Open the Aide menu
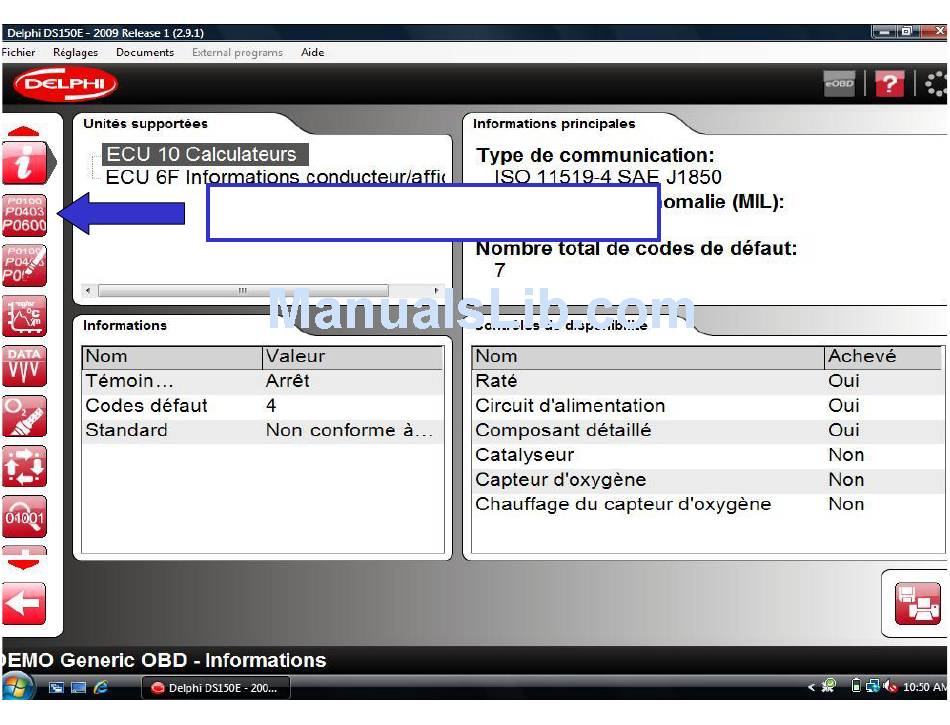This screenshot has height=725, width=950. (x=313, y=52)
